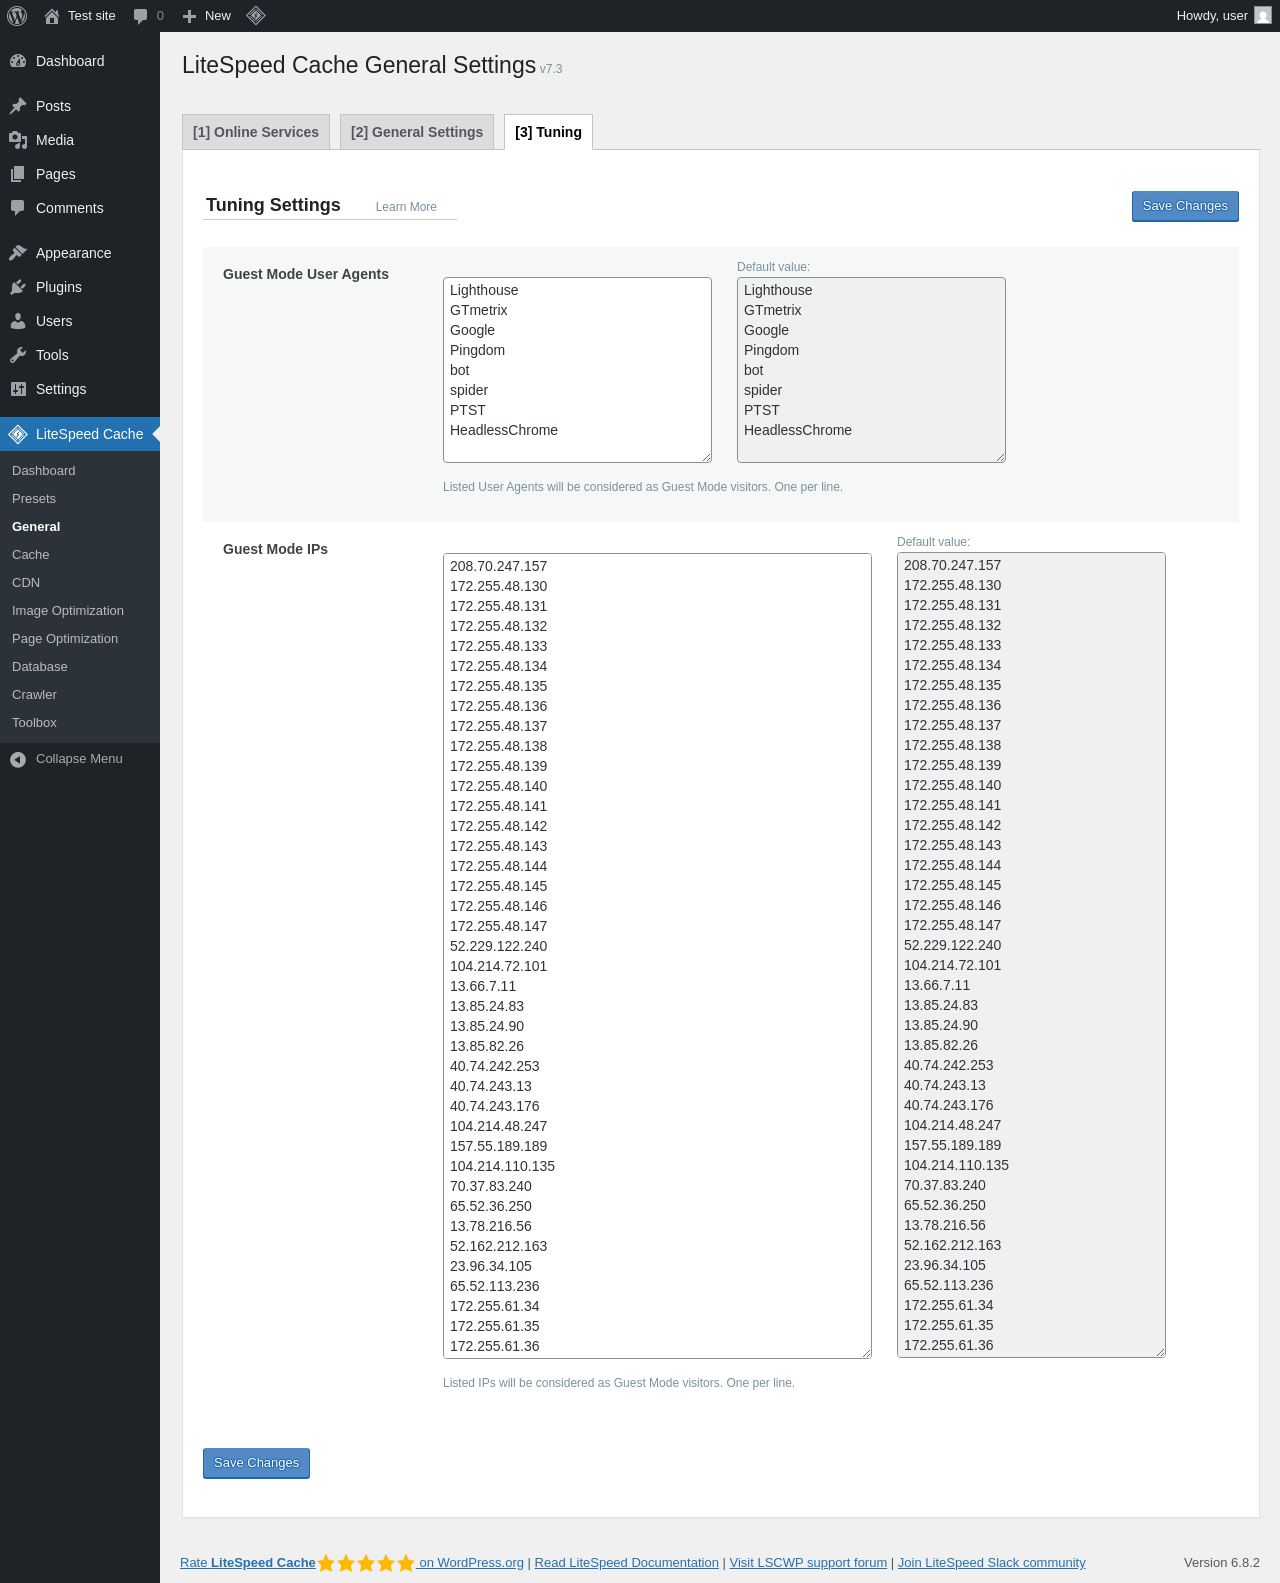Click inside the Guest Mode User Agents textarea
1280x1583 pixels.
[x=577, y=370]
